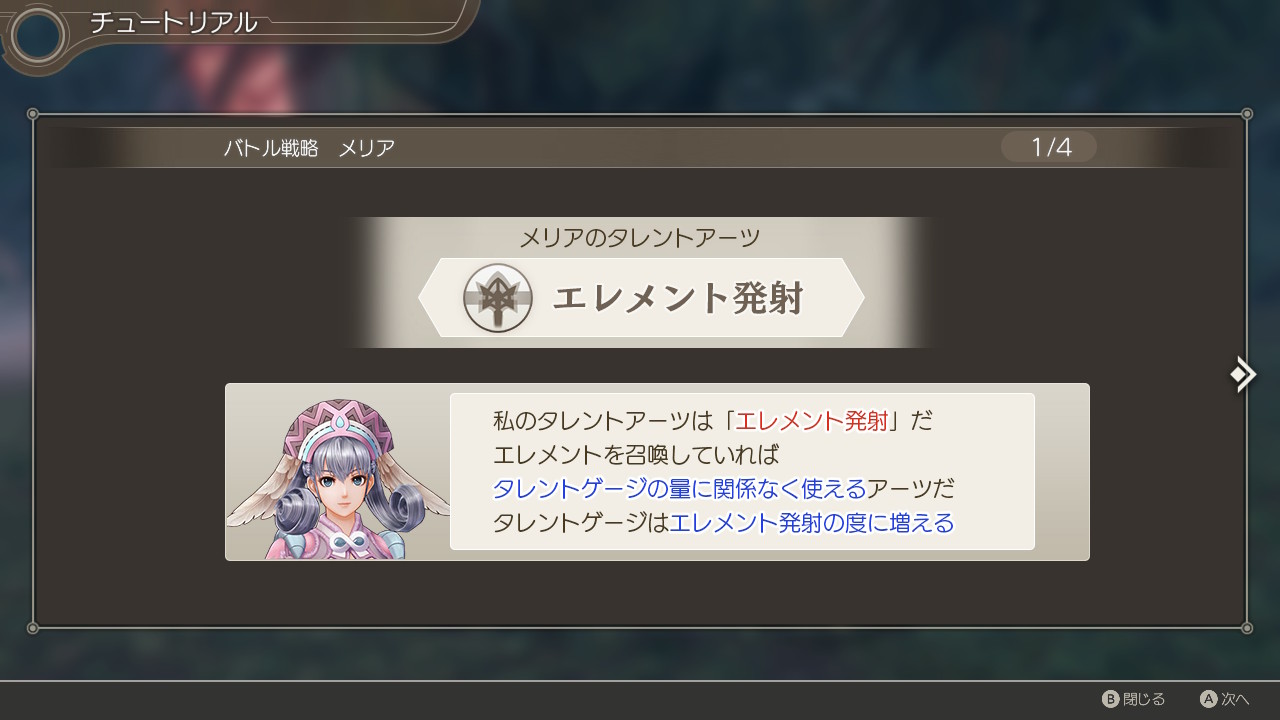The width and height of the screenshot is (1280, 720).
Task: Click the bottom-left corner rivet of the panel
Action: coord(32,628)
